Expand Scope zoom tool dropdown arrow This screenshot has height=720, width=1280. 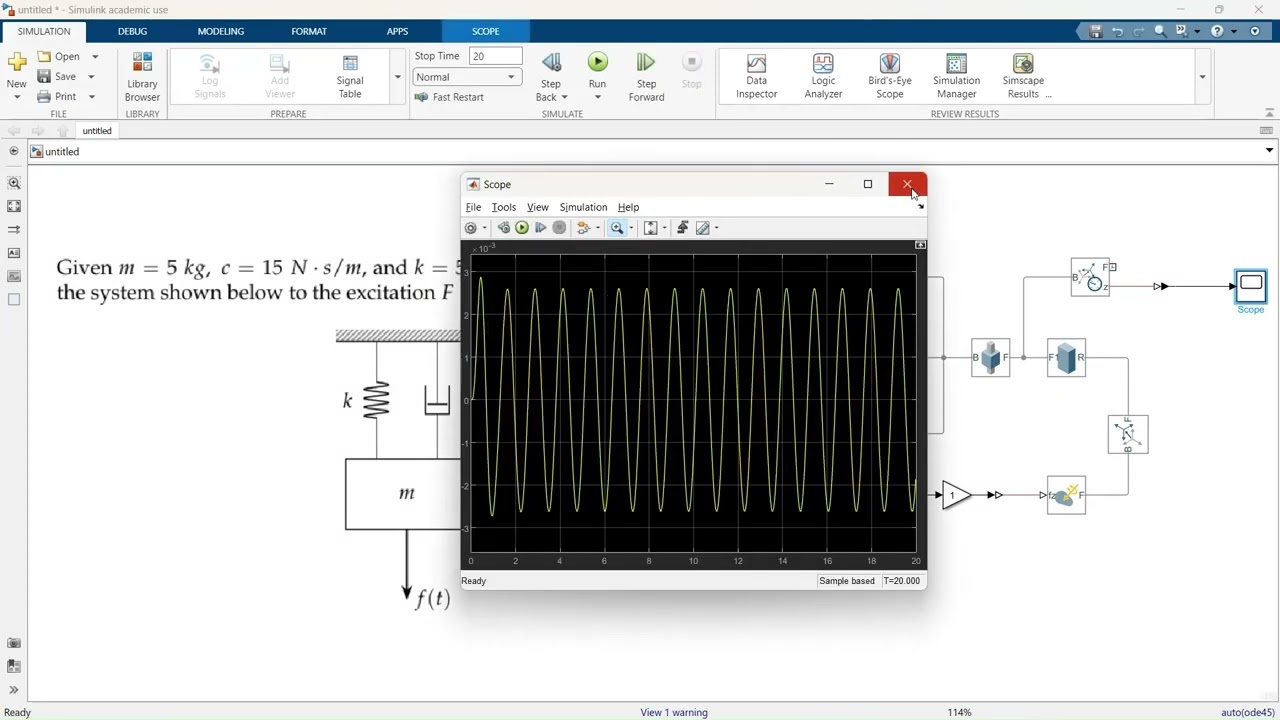tap(631, 228)
